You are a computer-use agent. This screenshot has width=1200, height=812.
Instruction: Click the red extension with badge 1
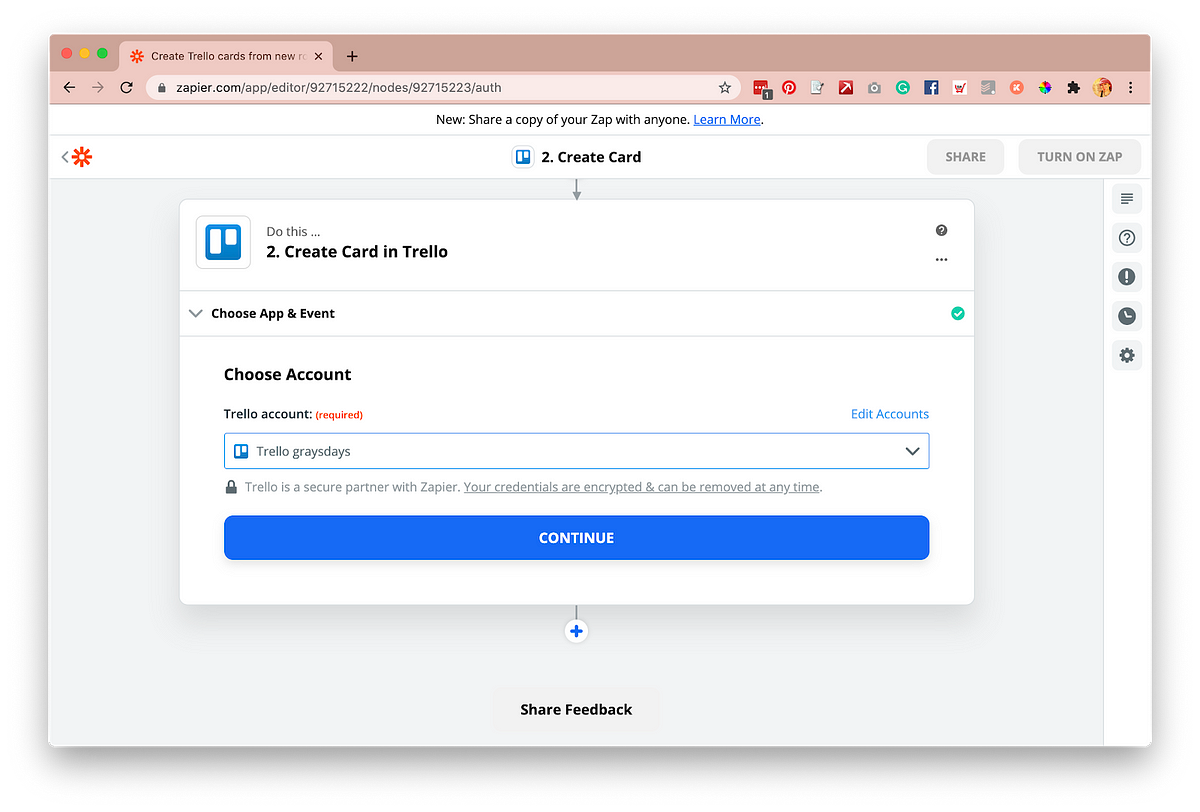click(x=762, y=89)
